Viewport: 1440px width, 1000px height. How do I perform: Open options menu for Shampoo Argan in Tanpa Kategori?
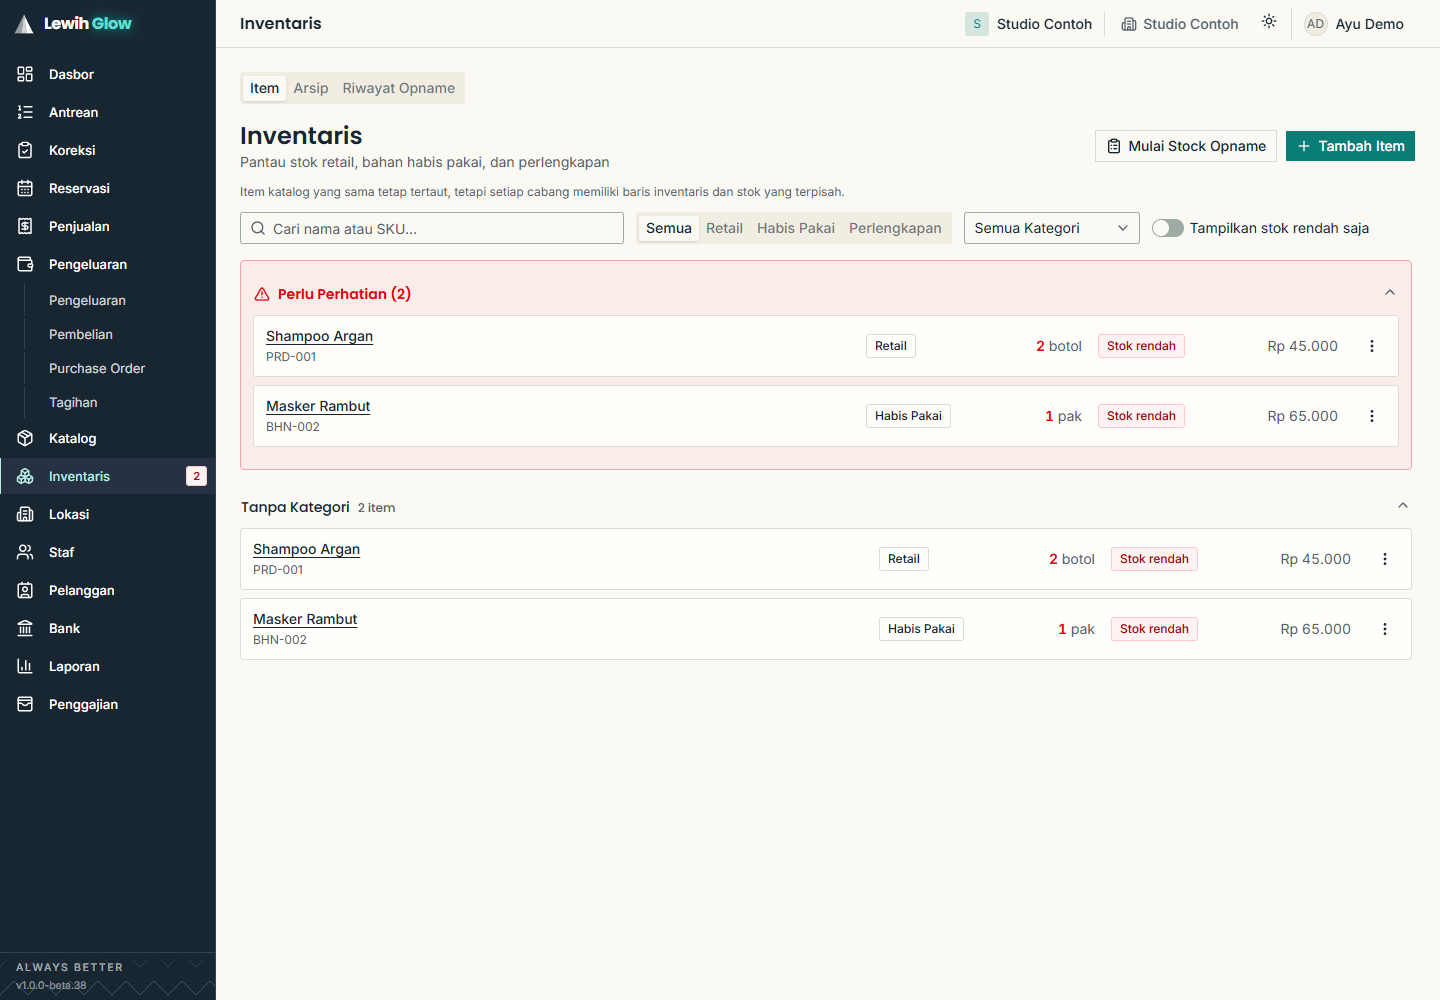tap(1385, 559)
